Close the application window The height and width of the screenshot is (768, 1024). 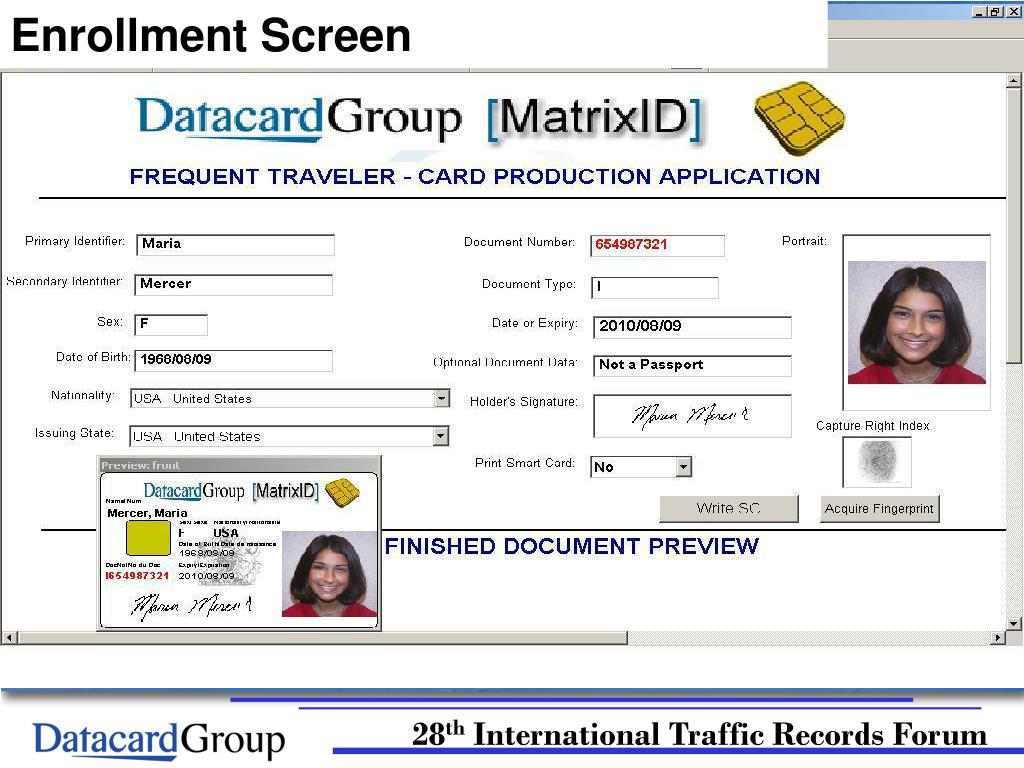1013,11
